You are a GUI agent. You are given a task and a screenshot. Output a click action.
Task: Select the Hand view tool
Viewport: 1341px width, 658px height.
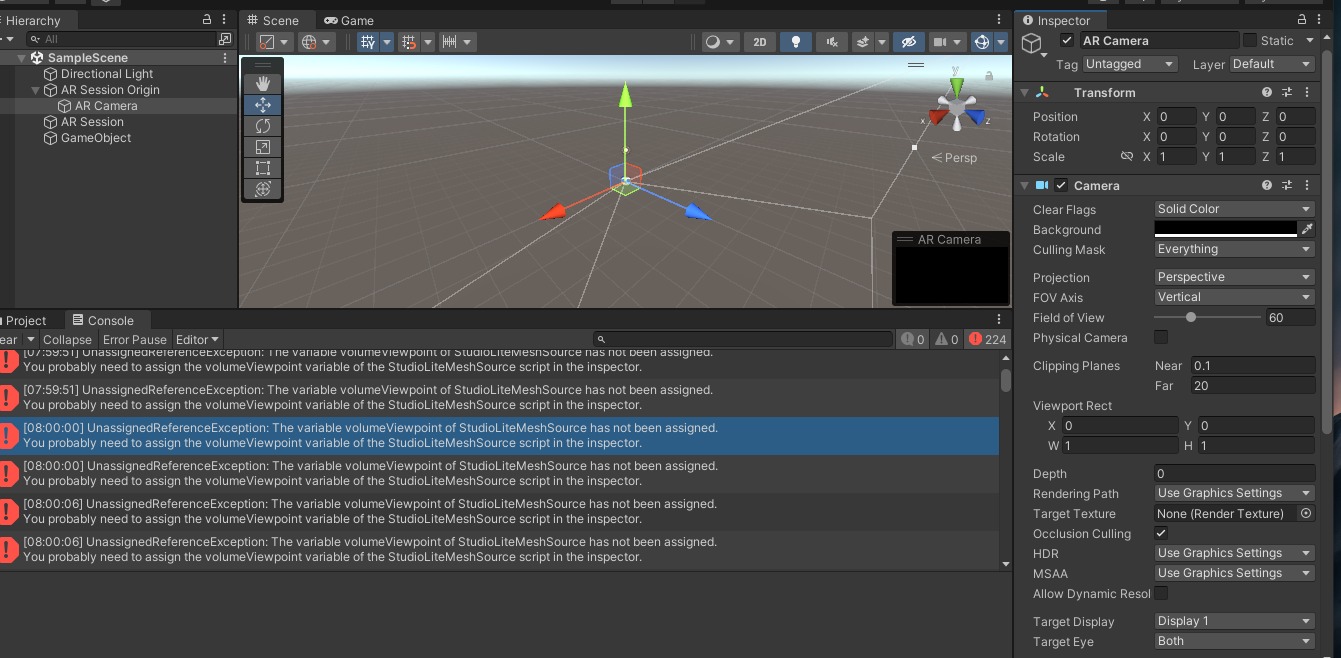(263, 84)
